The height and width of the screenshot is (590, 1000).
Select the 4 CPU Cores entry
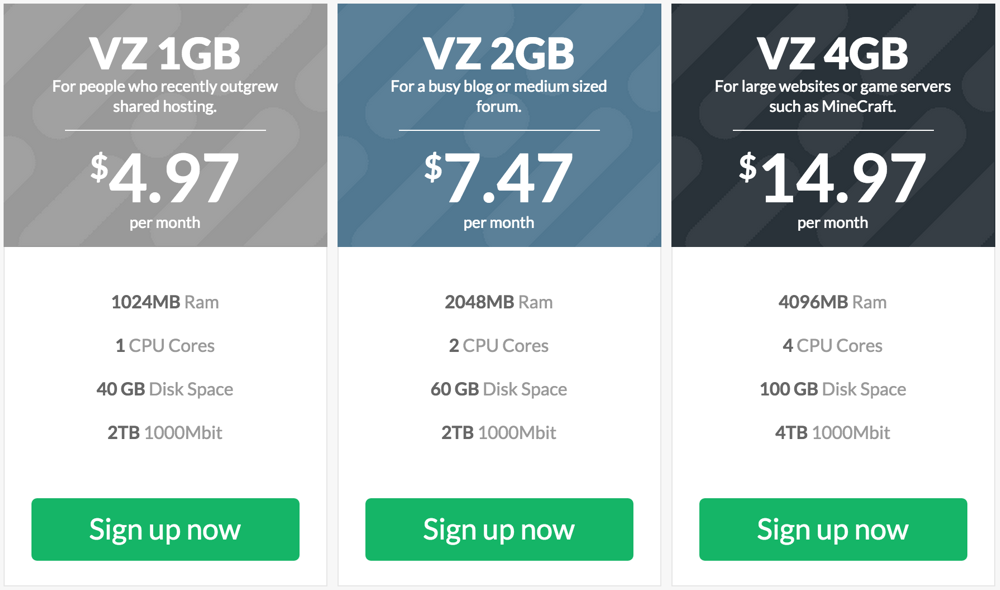[x=831, y=345]
